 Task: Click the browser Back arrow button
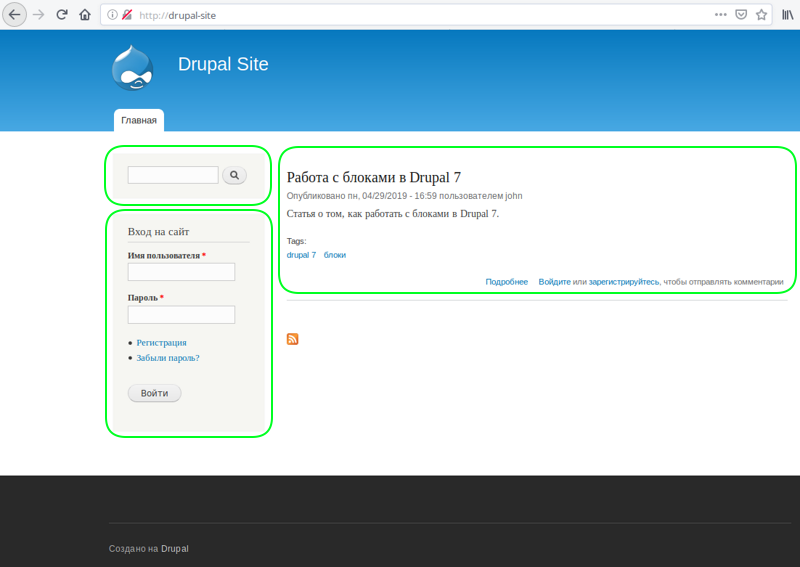point(14,14)
